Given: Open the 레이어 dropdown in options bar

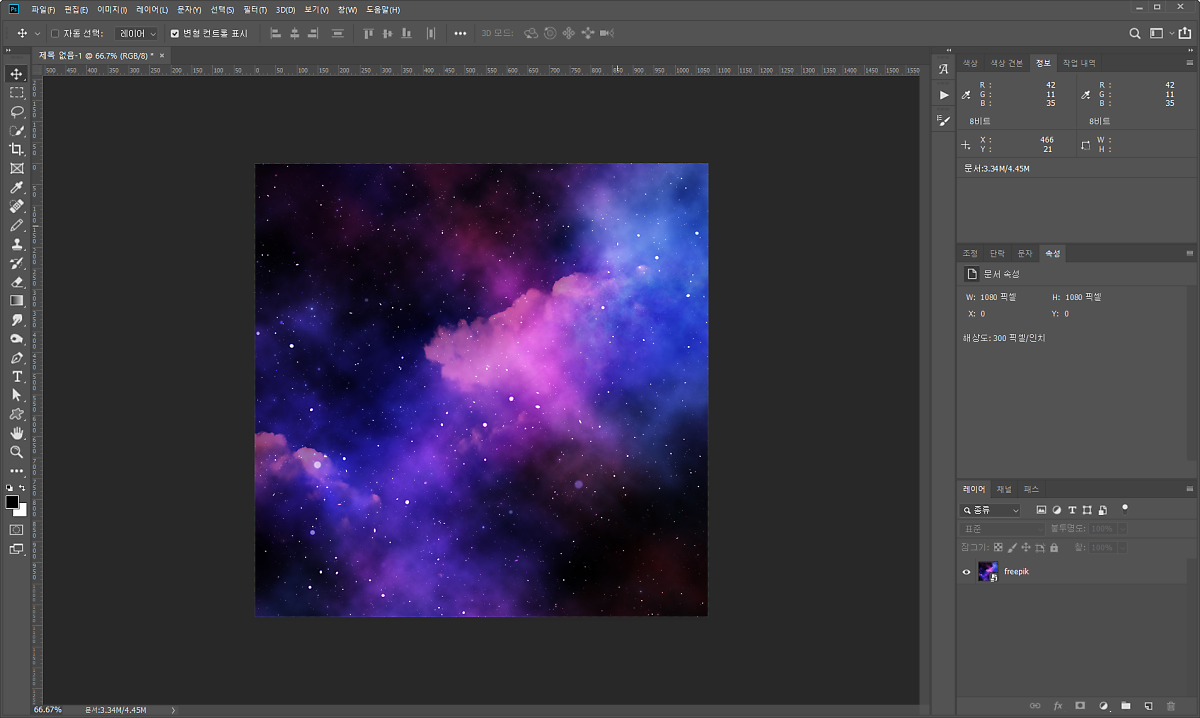Looking at the screenshot, I should (x=137, y=33).
